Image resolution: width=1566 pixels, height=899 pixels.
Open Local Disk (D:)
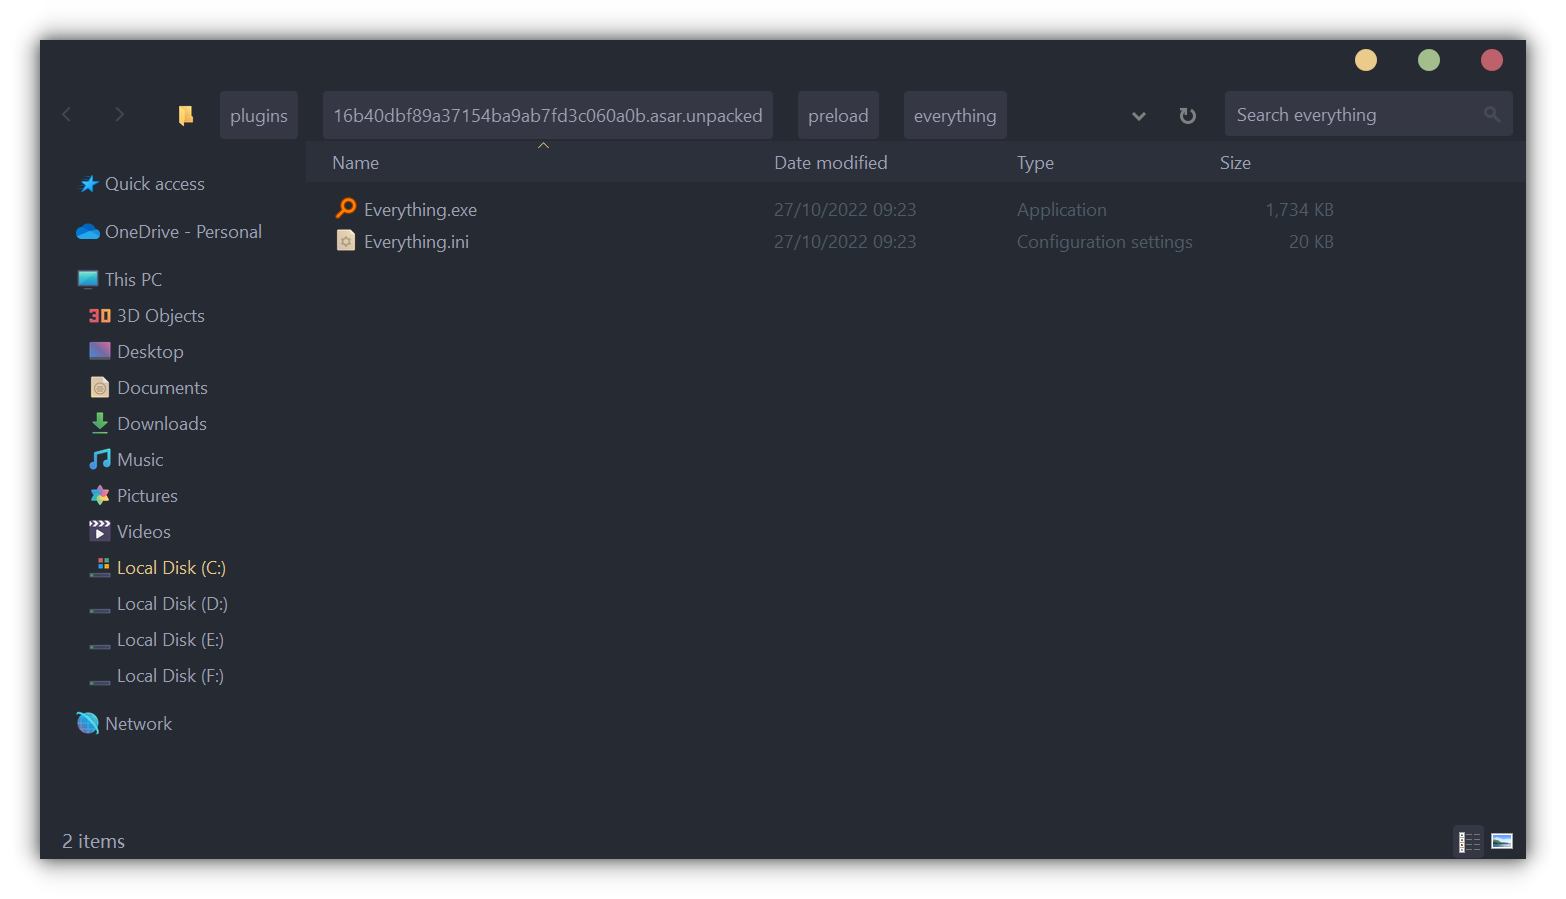click(x=172, y=604)
